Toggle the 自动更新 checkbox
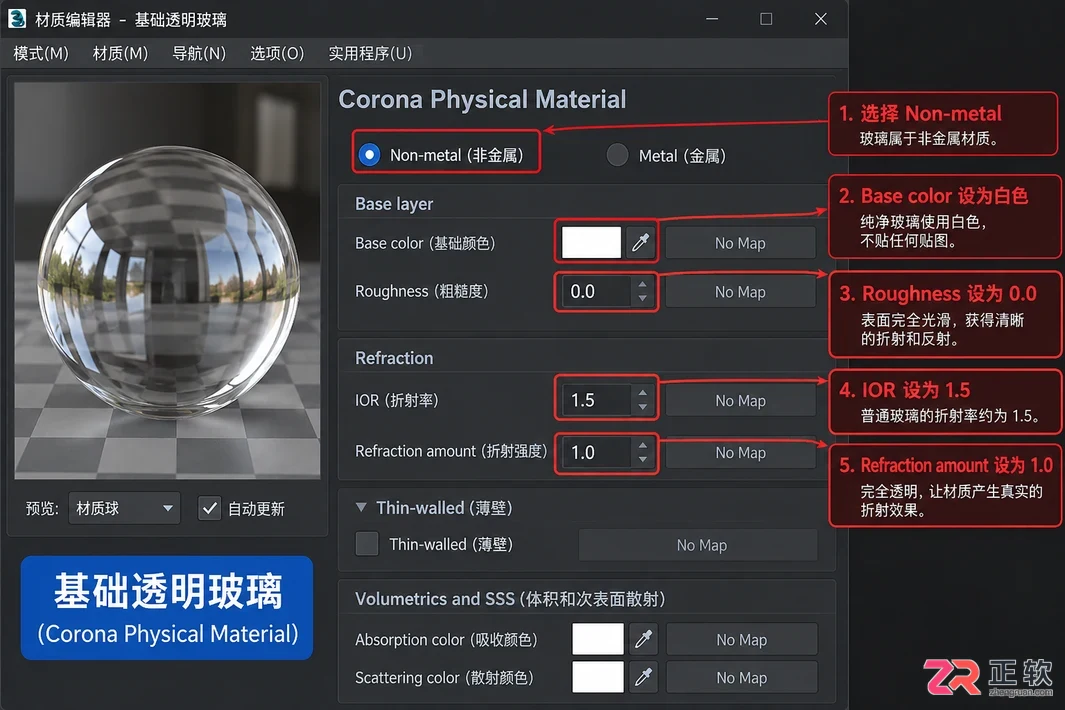The height and width of the screenshot is (710, 1065). coord(209,508)
